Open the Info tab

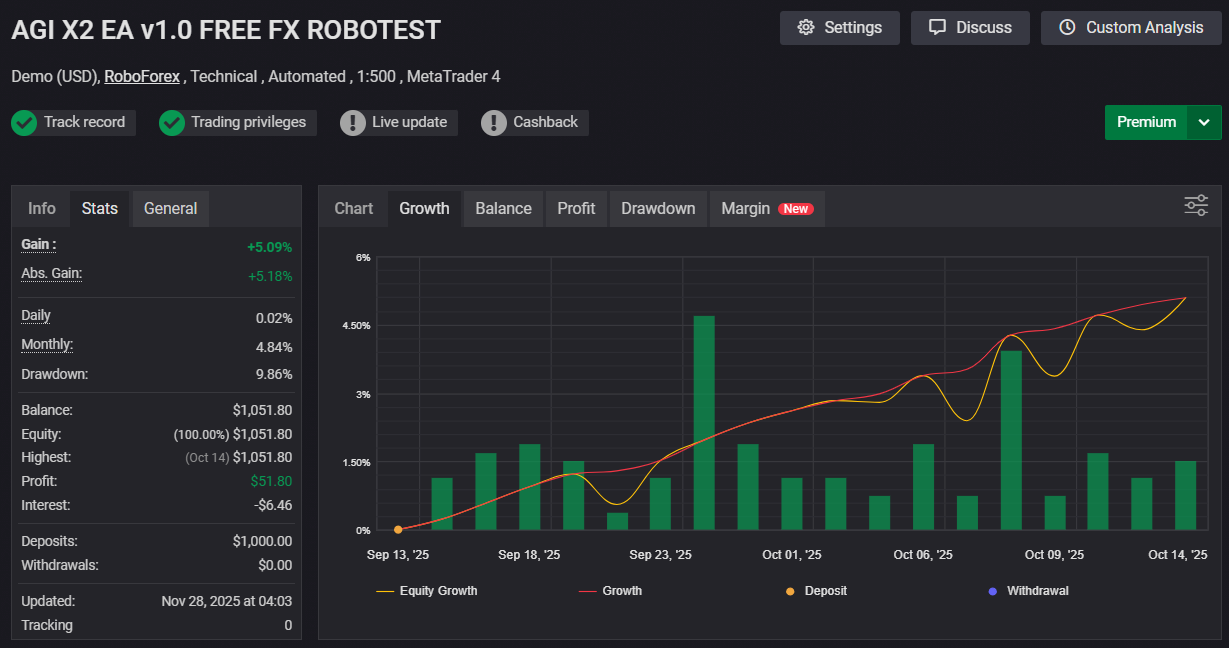coord(42,209)
